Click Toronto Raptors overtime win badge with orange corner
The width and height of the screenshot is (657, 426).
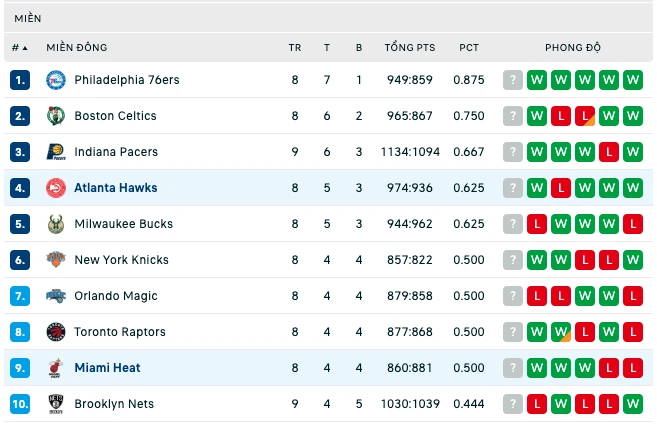click(561, 332)
